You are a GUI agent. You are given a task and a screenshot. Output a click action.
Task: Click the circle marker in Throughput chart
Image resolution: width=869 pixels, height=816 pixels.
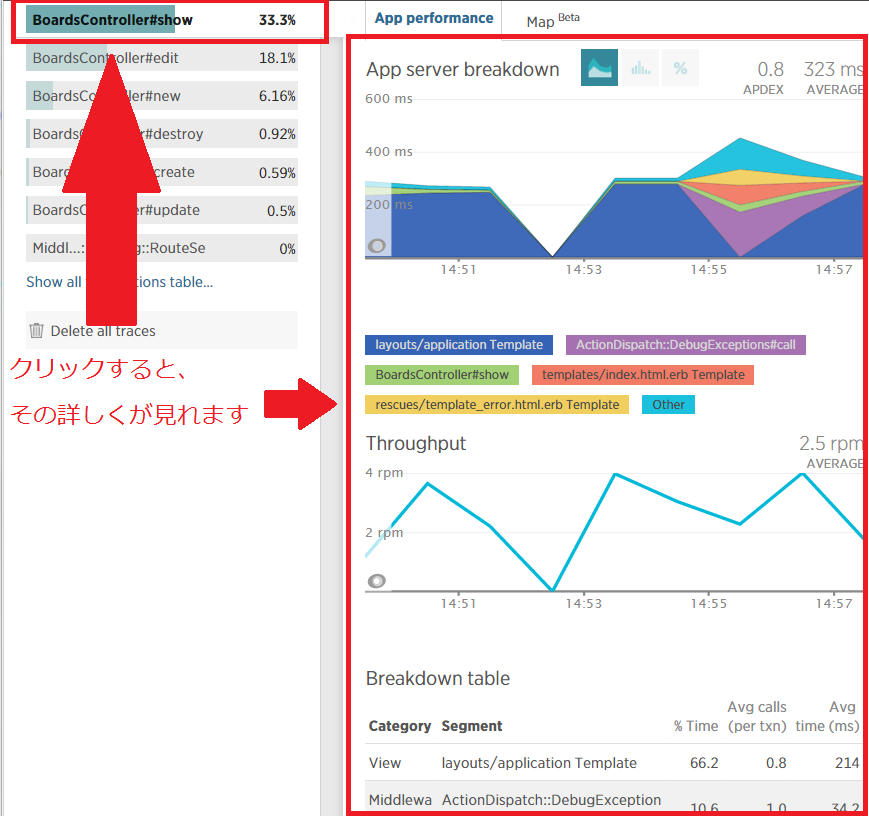[377, 580]
